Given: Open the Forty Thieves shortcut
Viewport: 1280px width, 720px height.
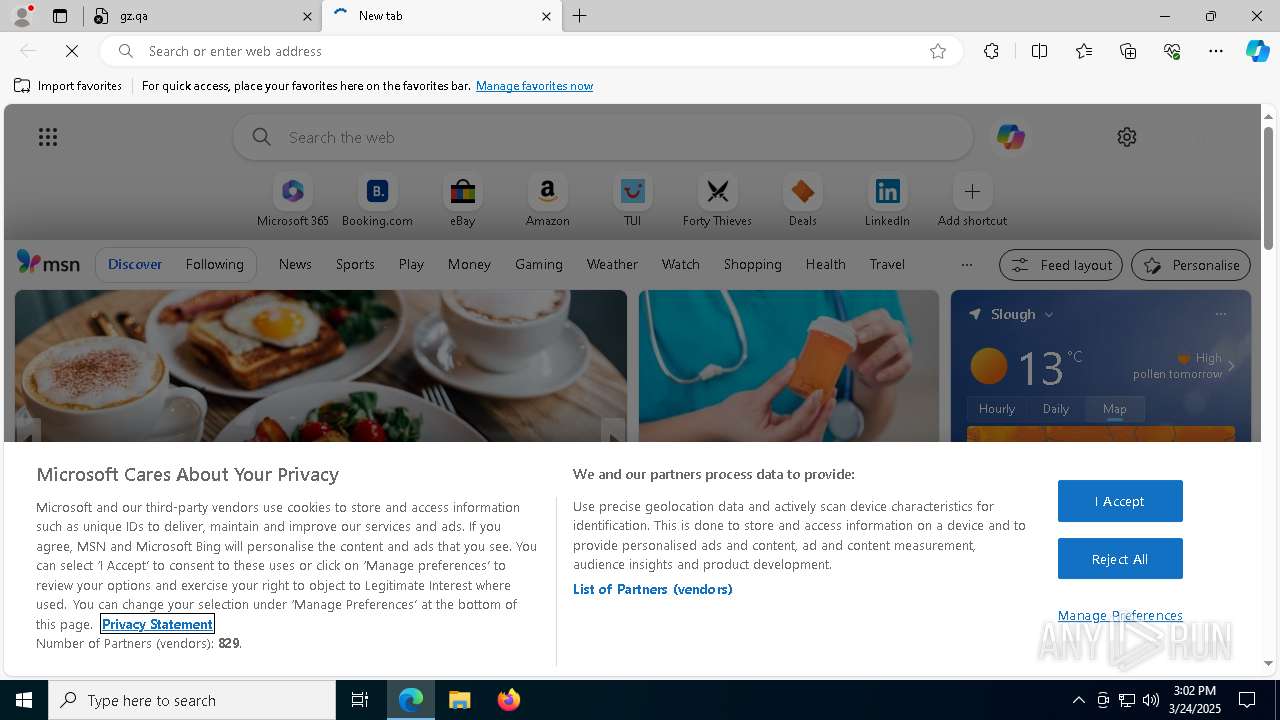Looking at the screenshot, I should [x=717, y=201].
